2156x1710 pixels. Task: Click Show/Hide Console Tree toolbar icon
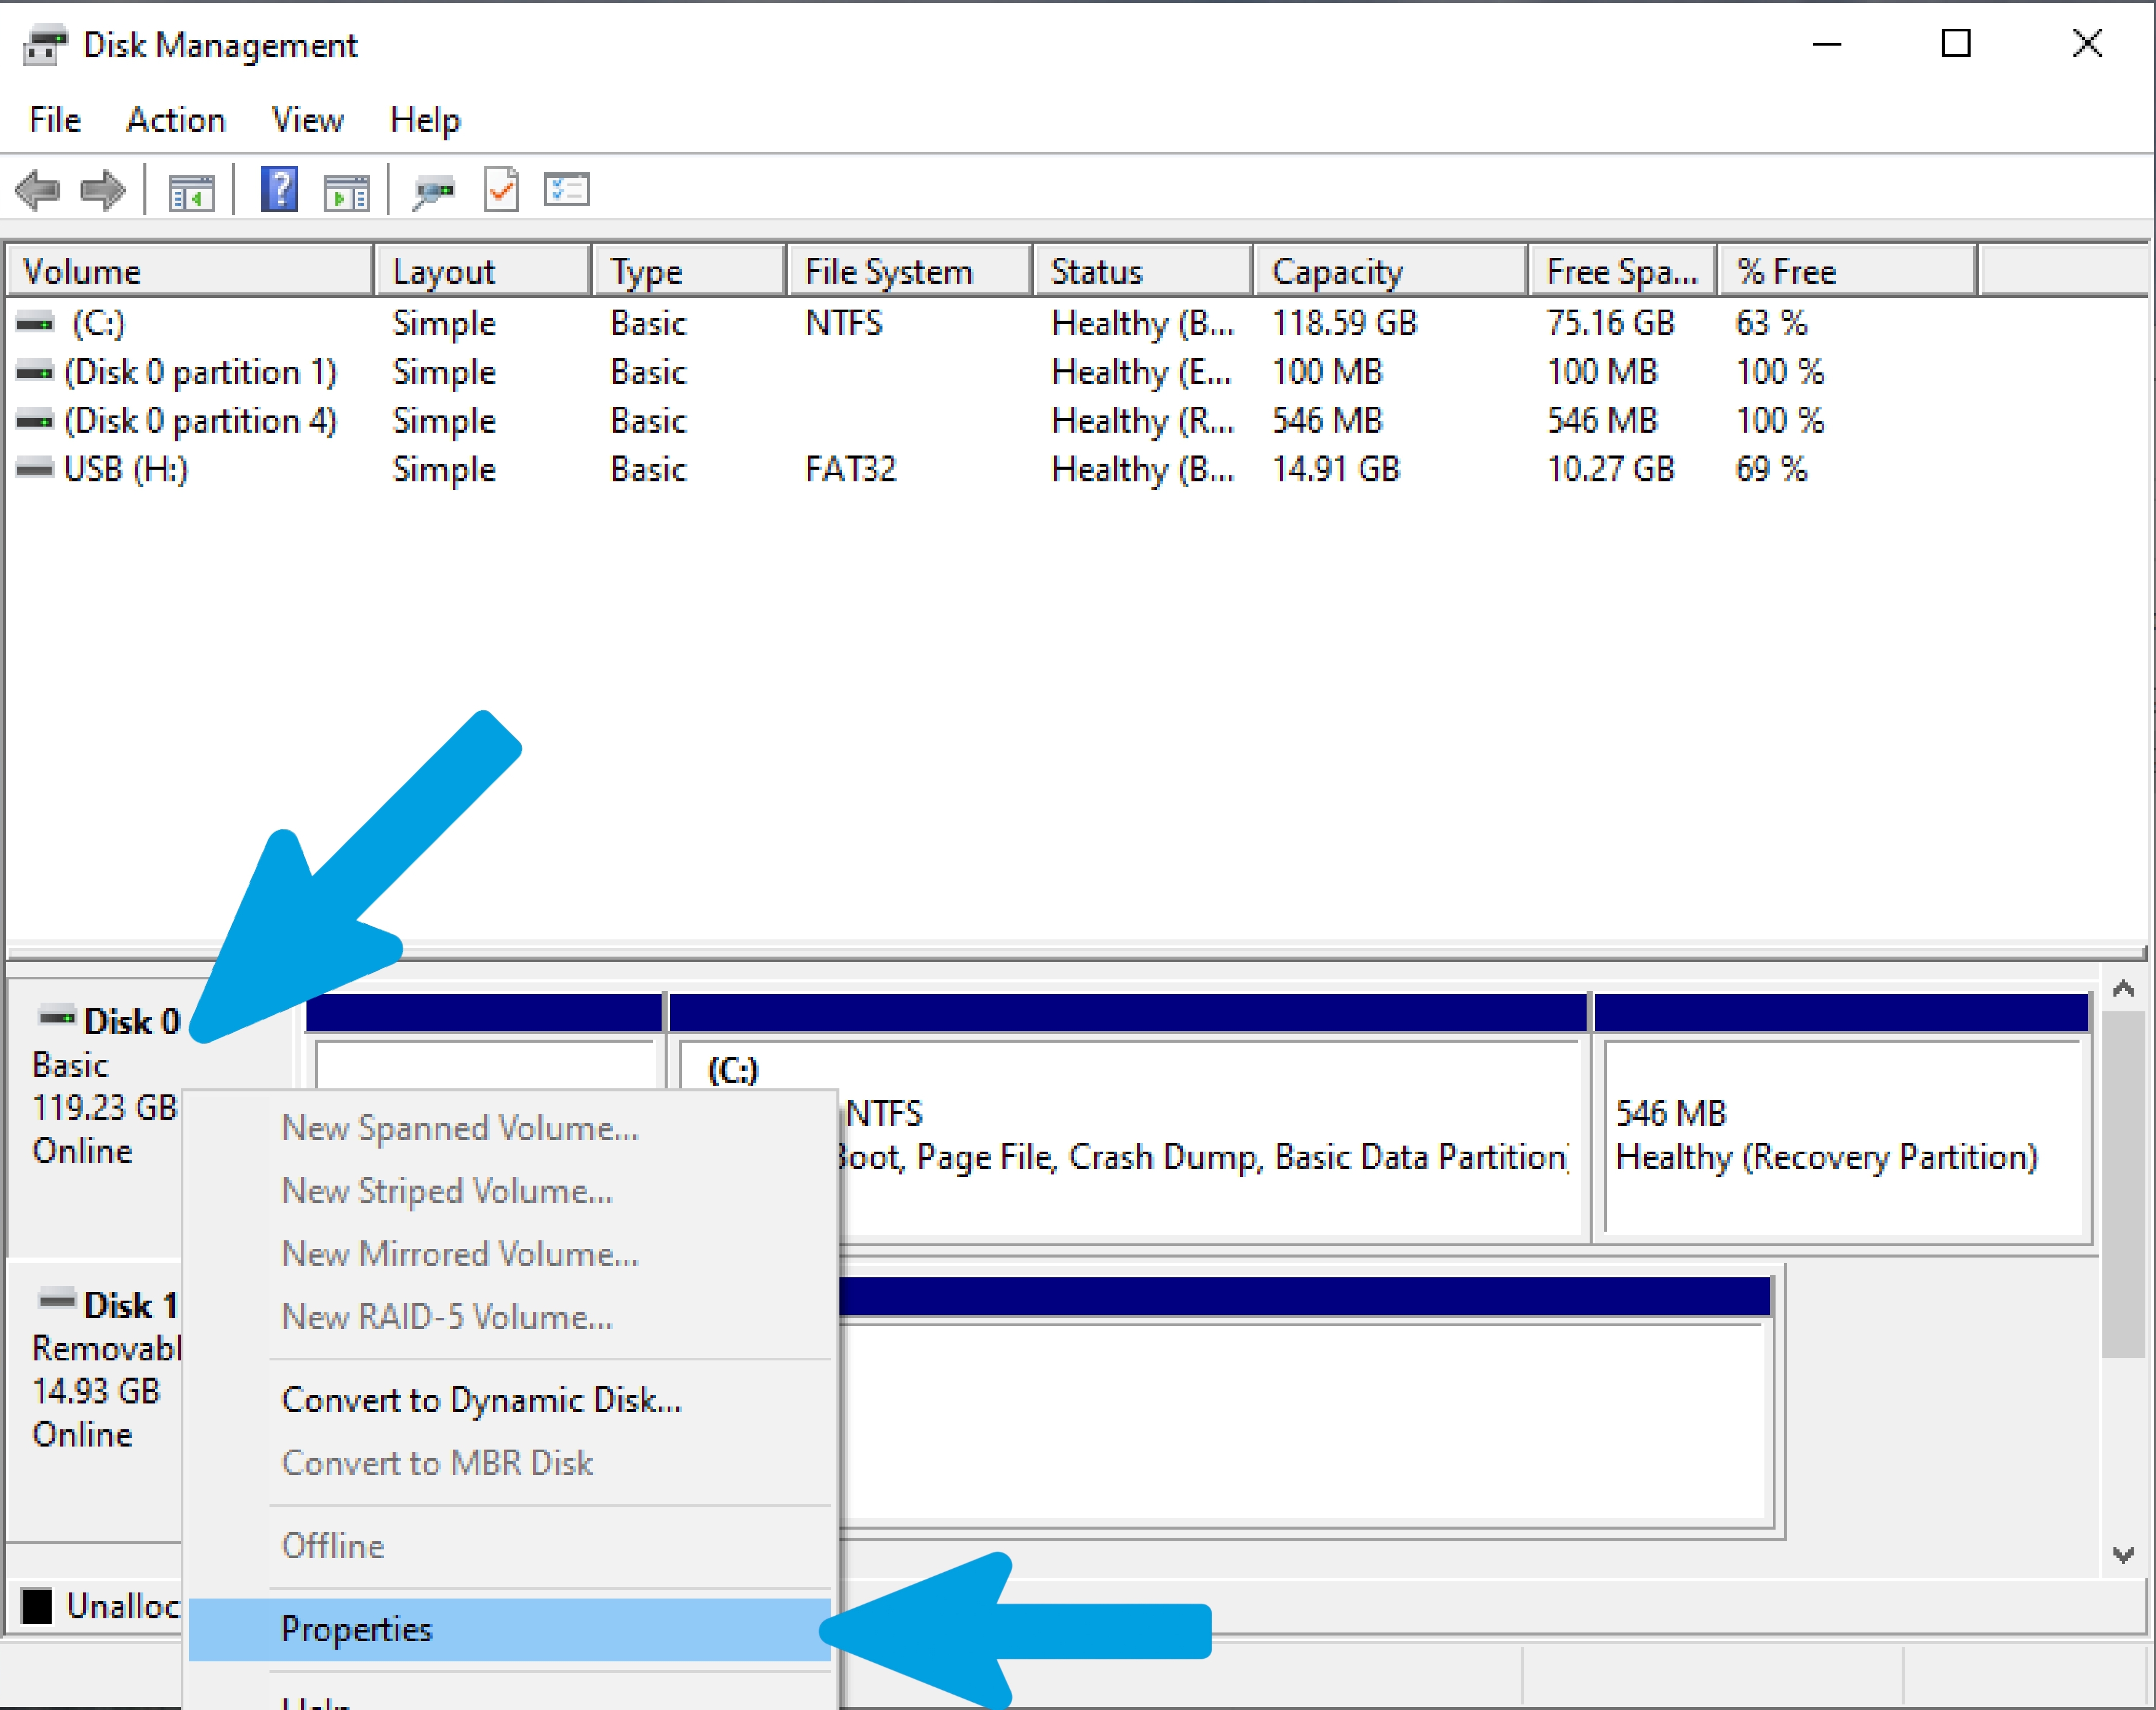pos(191,191)
